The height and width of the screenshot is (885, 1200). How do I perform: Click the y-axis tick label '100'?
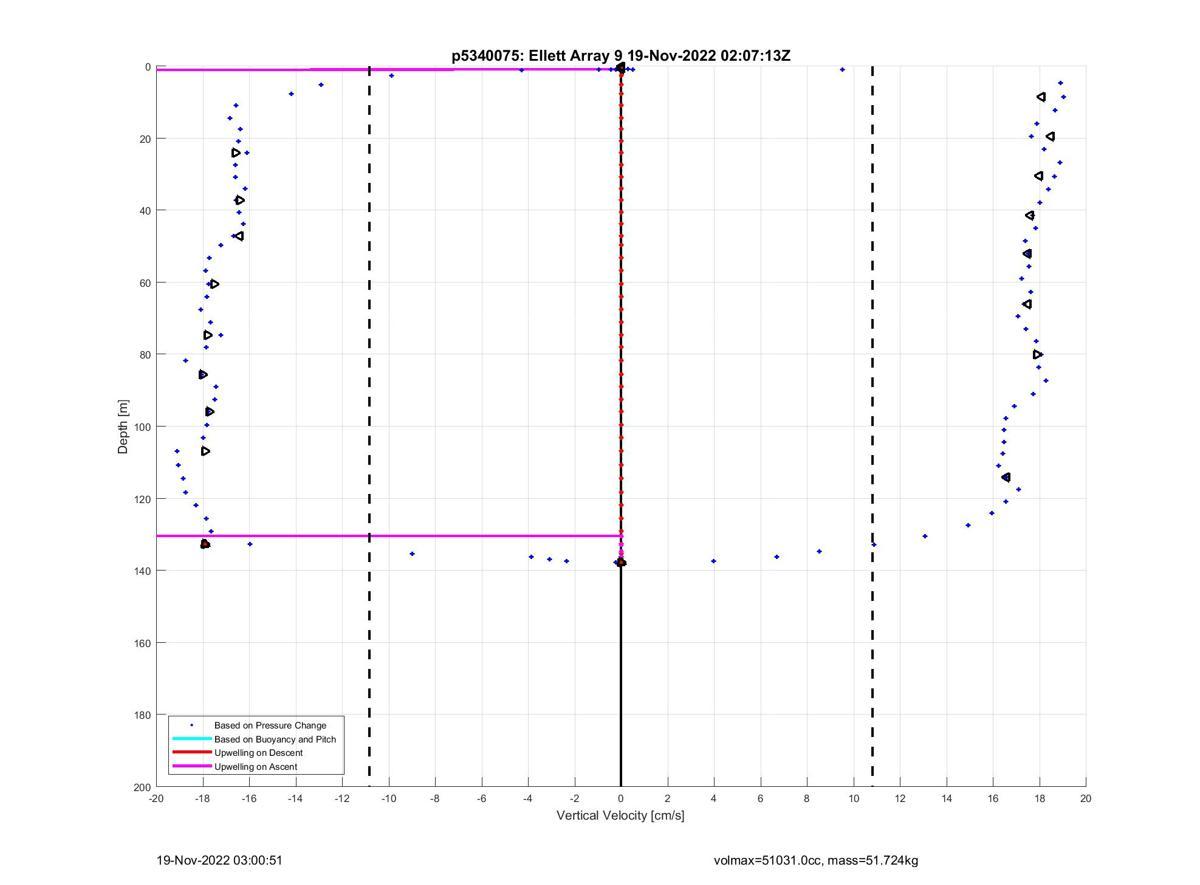pos(141,427)
